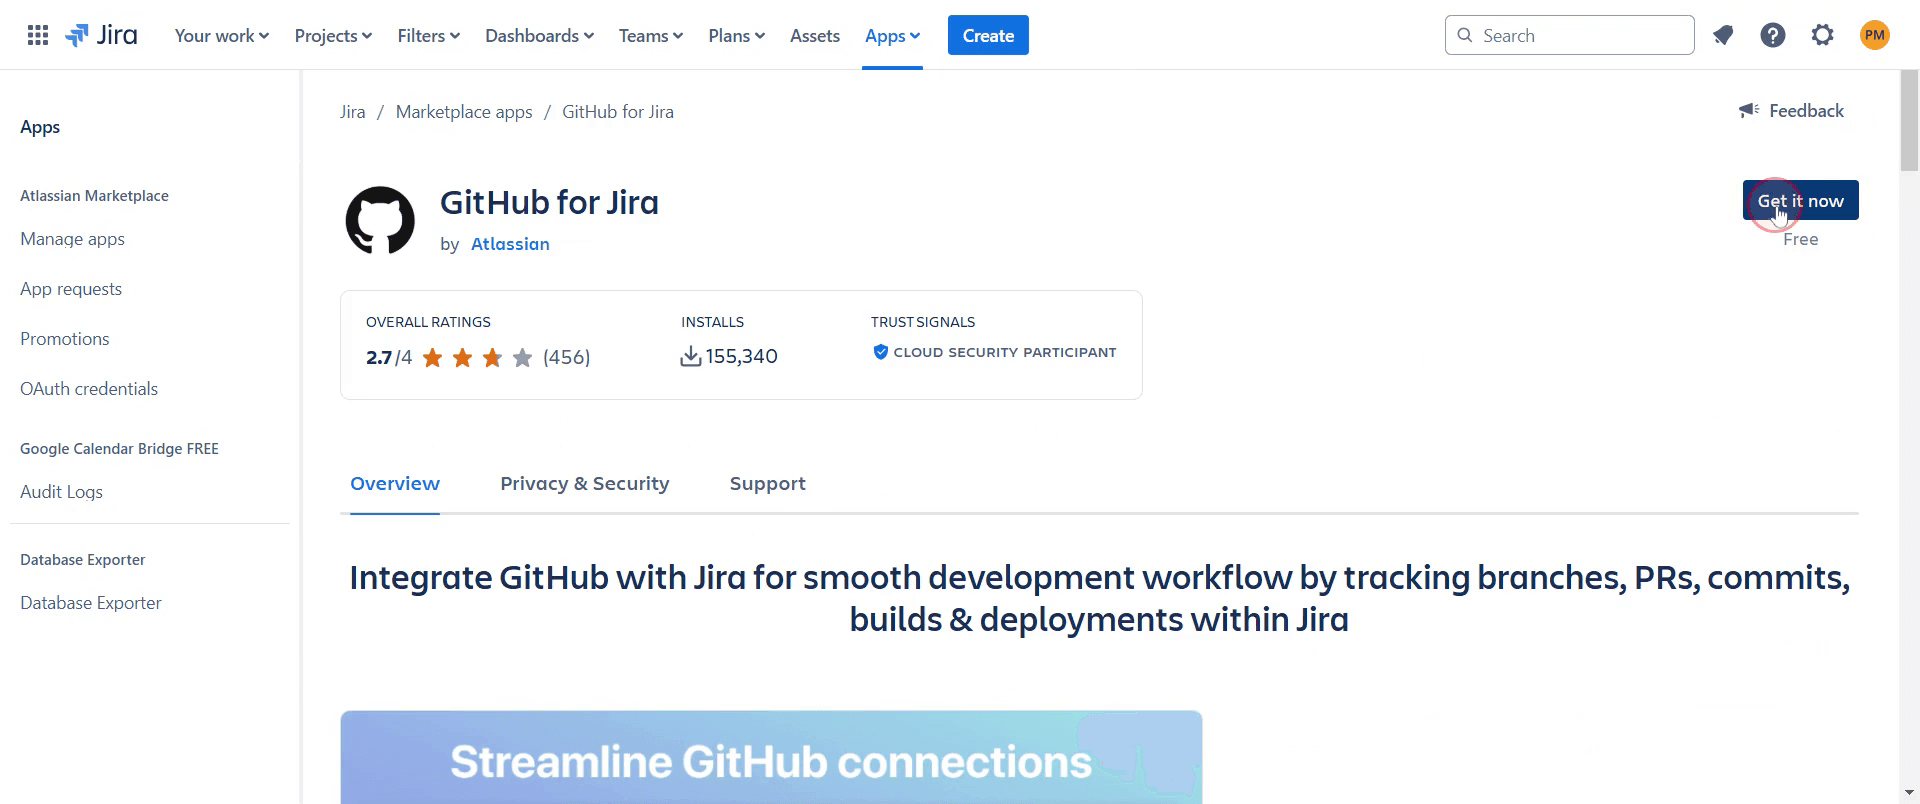Click the Get it now button

(1800, 200)
